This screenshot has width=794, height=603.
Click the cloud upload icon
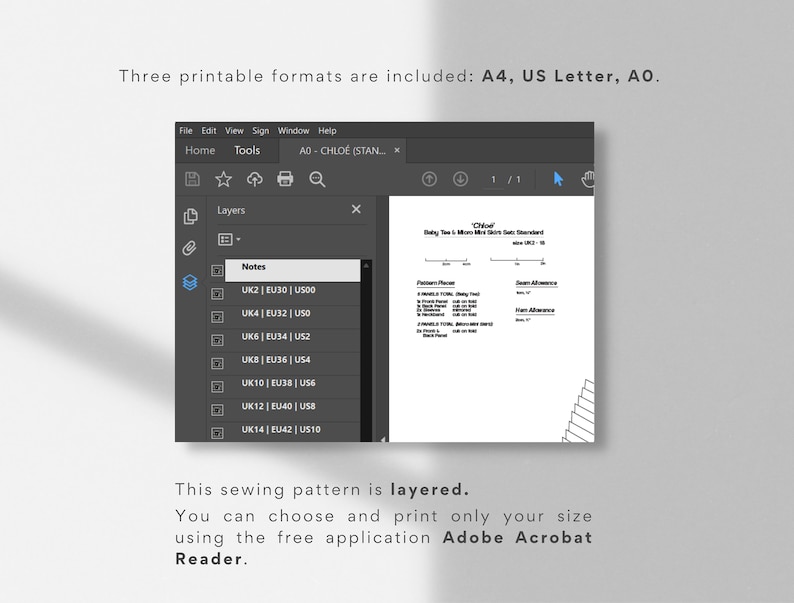(255, 179)
